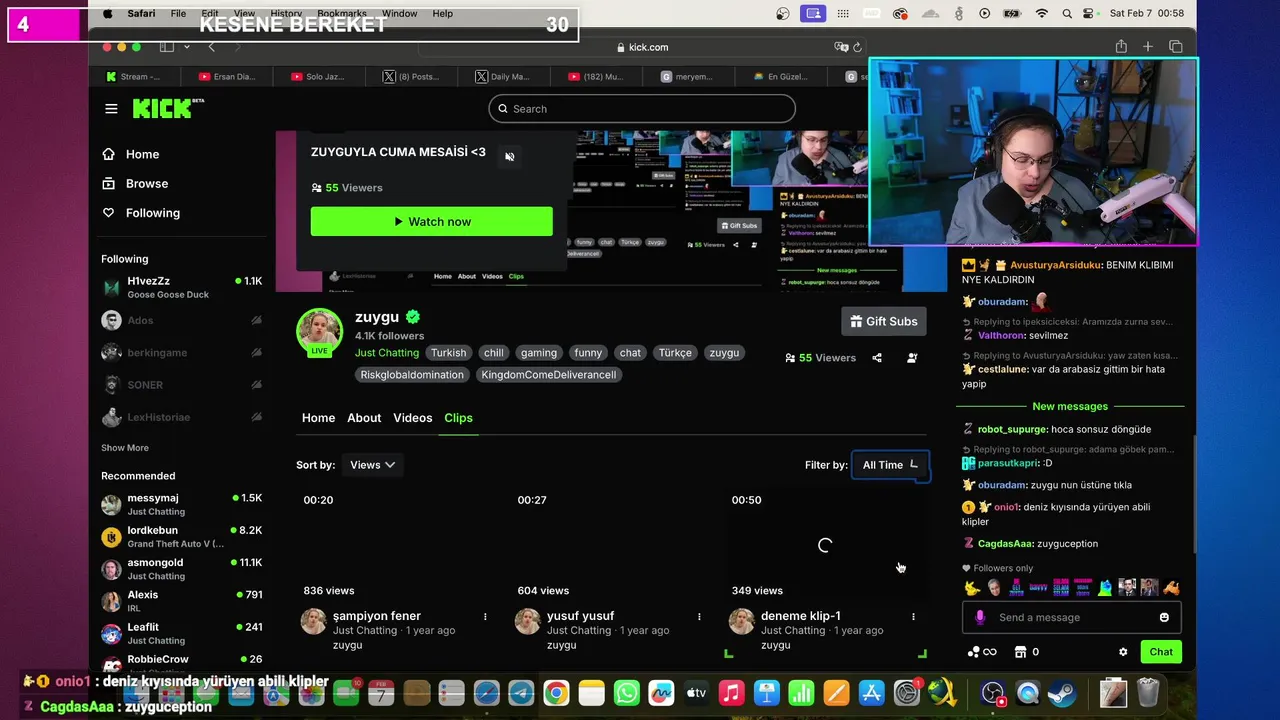Expand Show More in Following list
This screenshot has width=1280, height=720.
click(x=125, y=448)
